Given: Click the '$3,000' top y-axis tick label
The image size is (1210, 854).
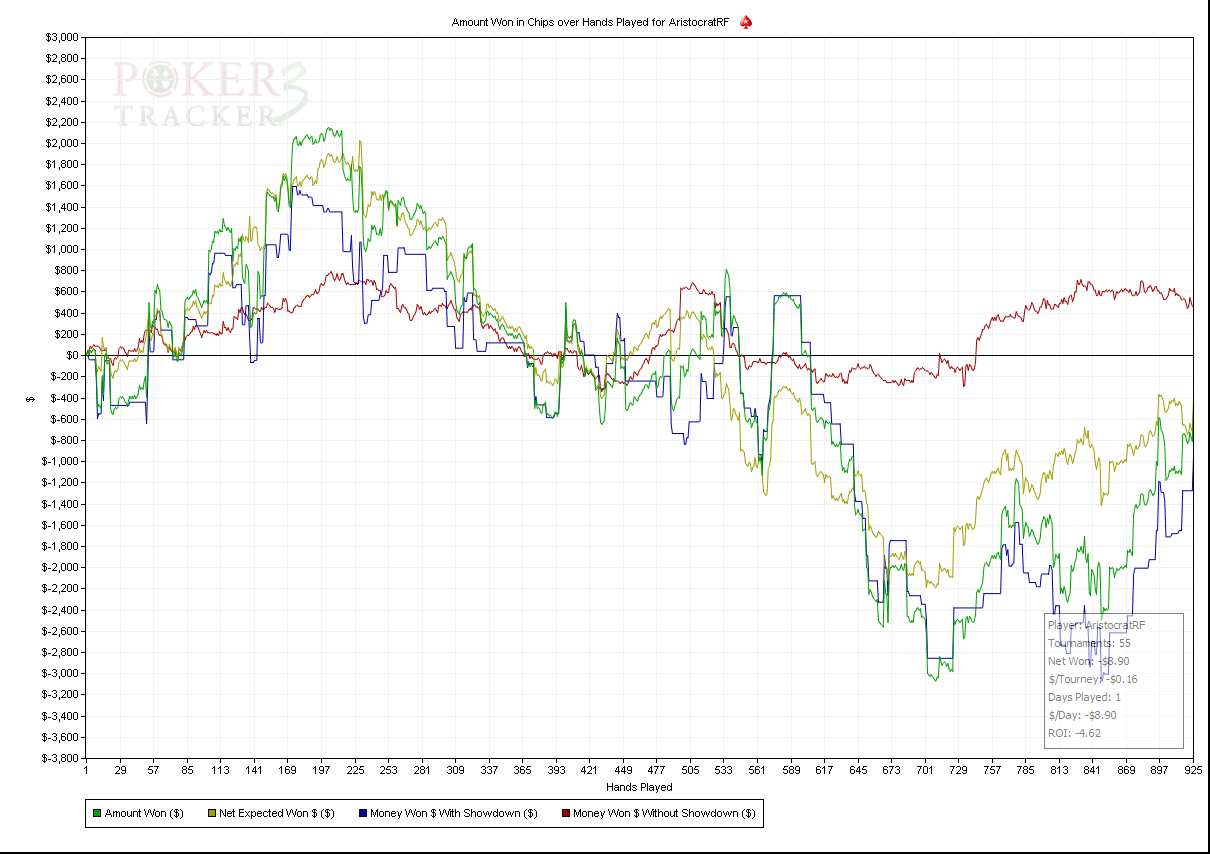Looking at the screenshot, I should [62, 37].
